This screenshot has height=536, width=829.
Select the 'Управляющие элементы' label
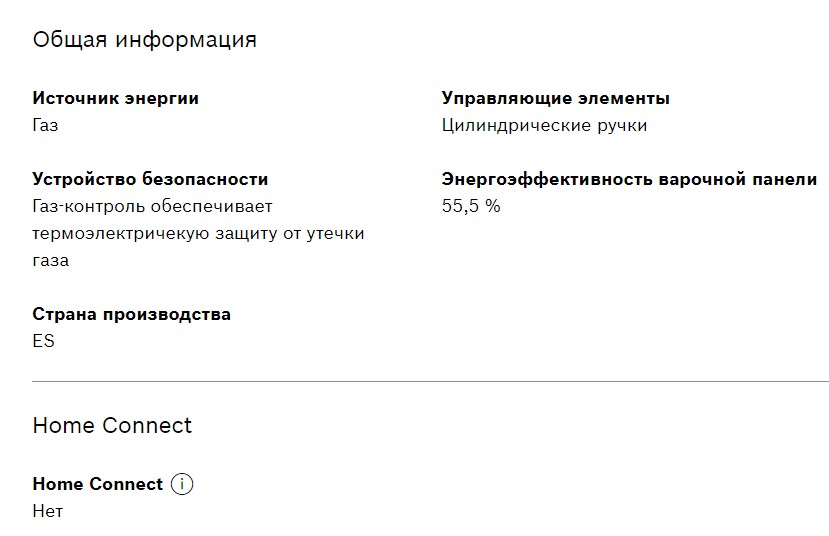click(555, 98)
